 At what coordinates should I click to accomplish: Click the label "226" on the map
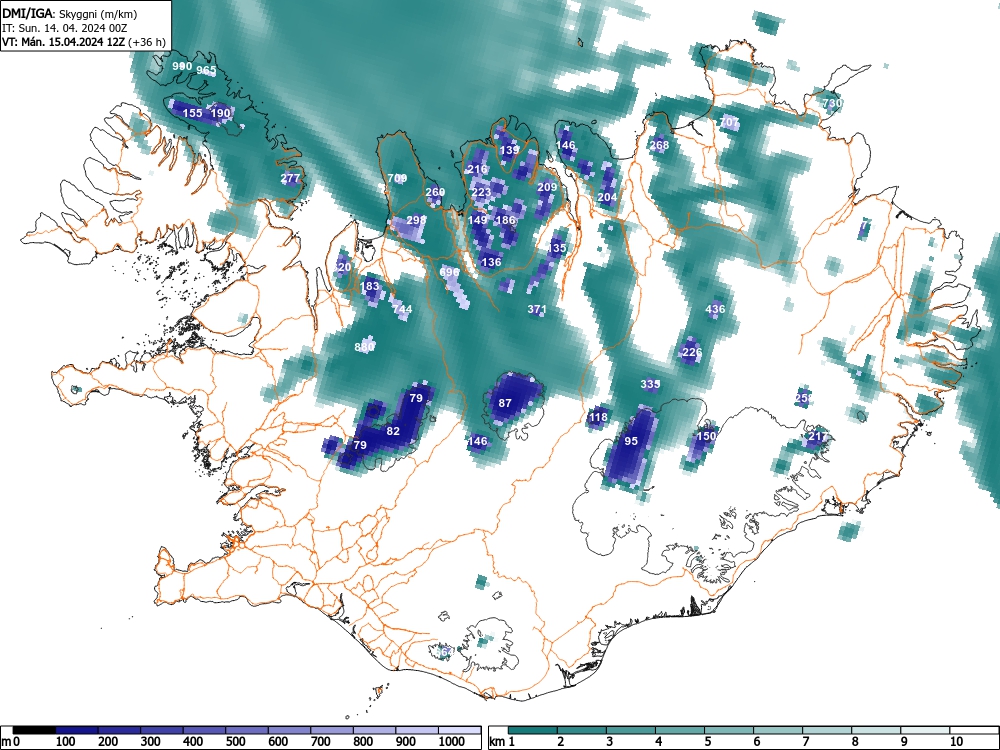pos(692,351)
